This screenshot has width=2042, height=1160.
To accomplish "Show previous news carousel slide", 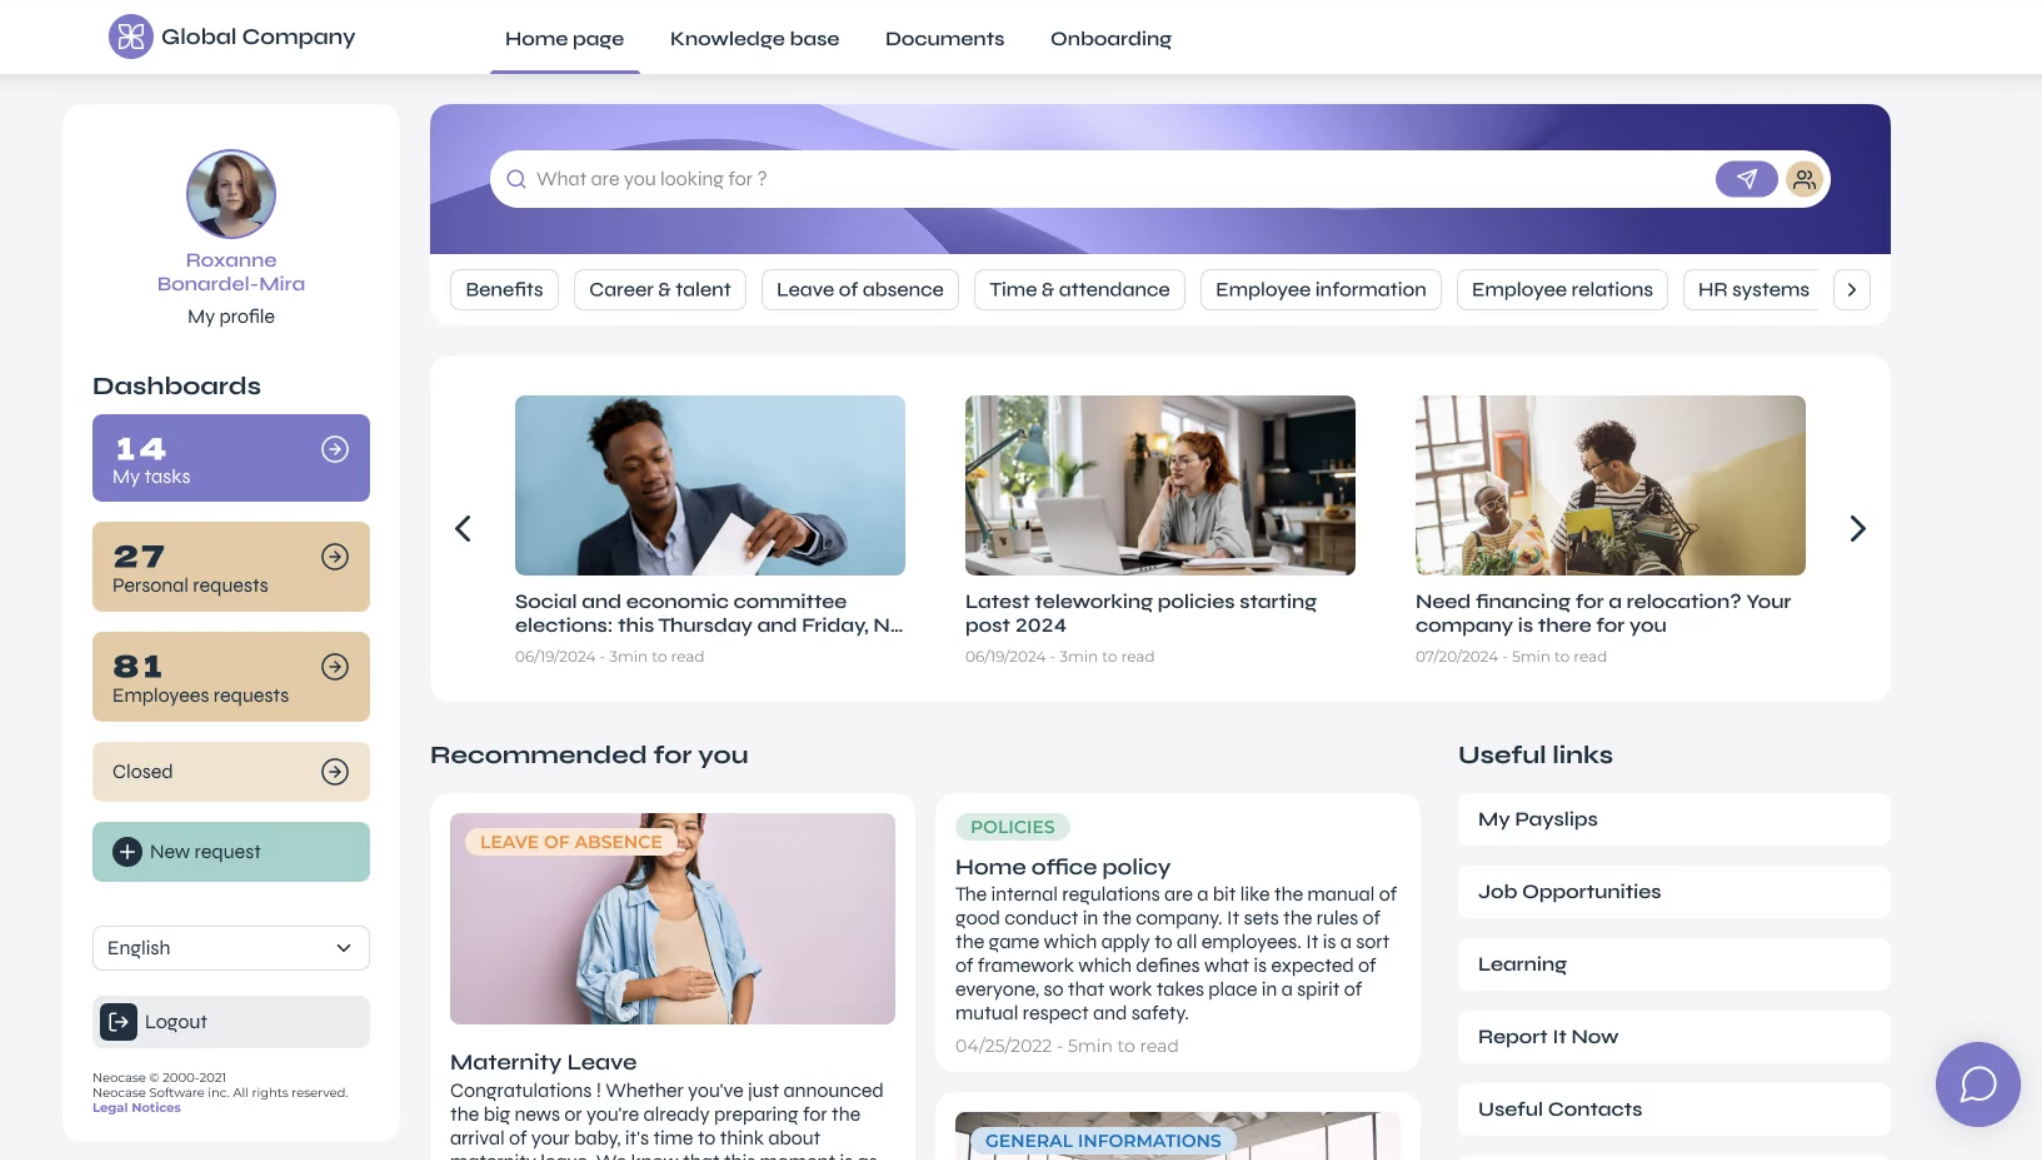I will (x=463, y=528).
